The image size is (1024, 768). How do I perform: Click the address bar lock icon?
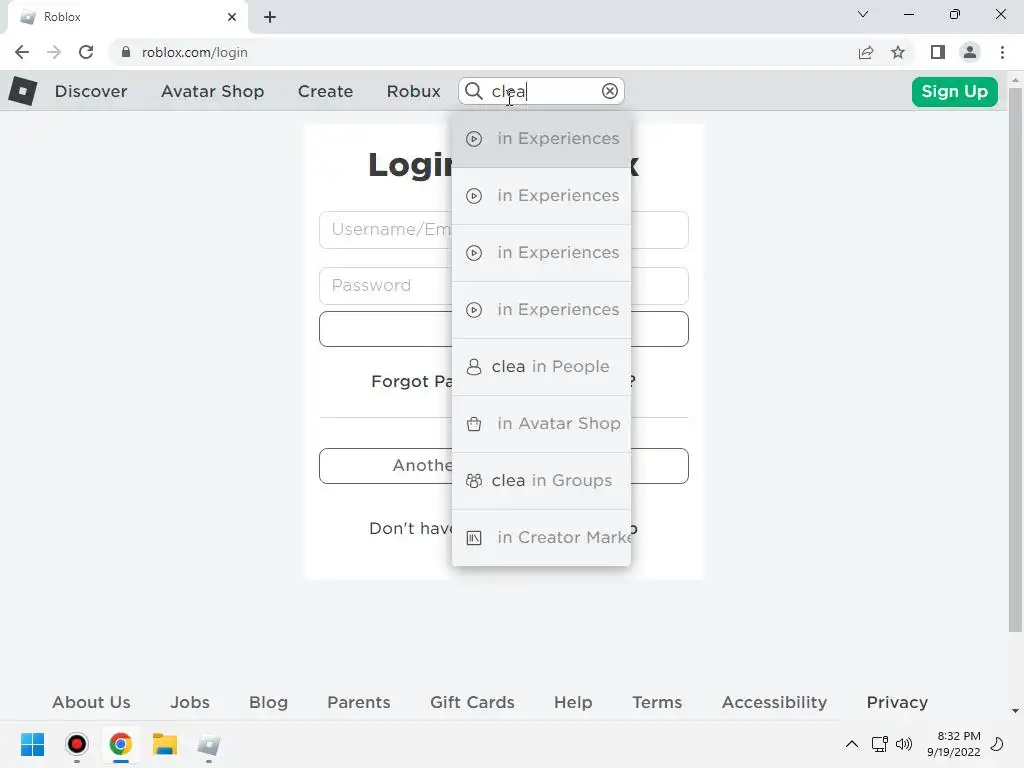coord(126,52)
